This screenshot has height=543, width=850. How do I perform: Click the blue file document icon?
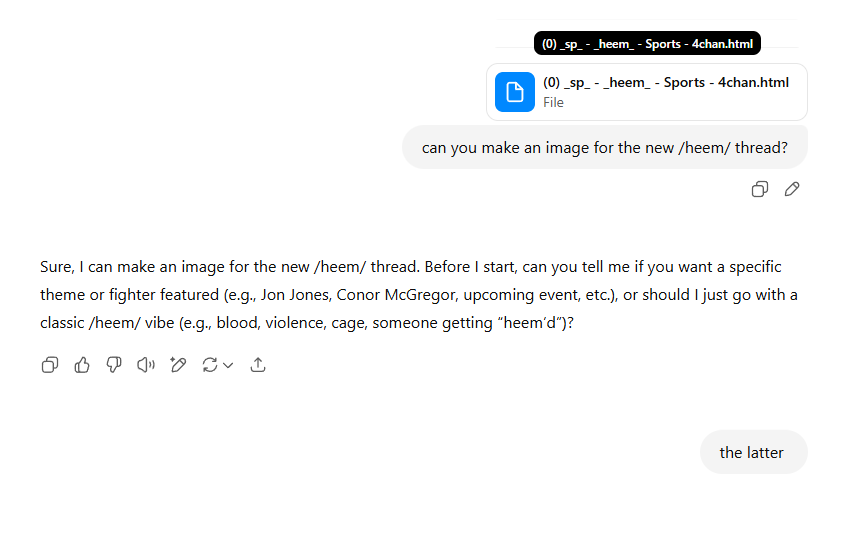(514, 92)
